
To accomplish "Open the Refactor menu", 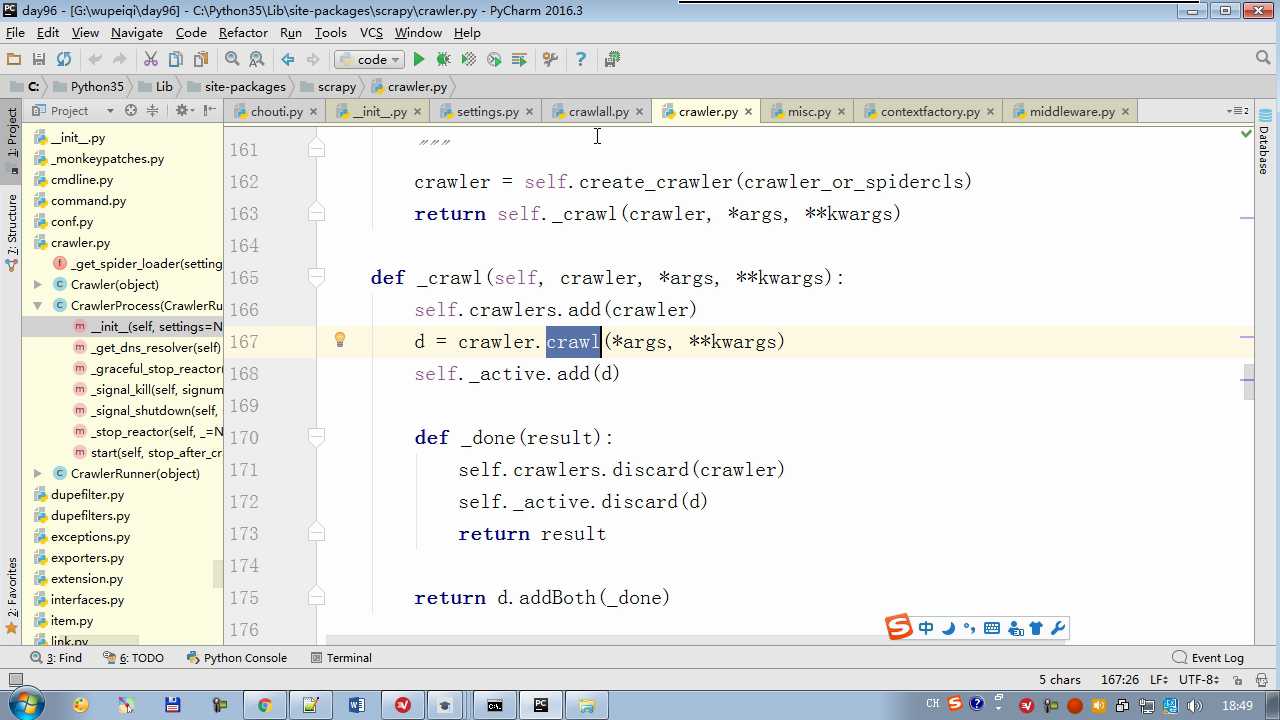I will [243, 33].
